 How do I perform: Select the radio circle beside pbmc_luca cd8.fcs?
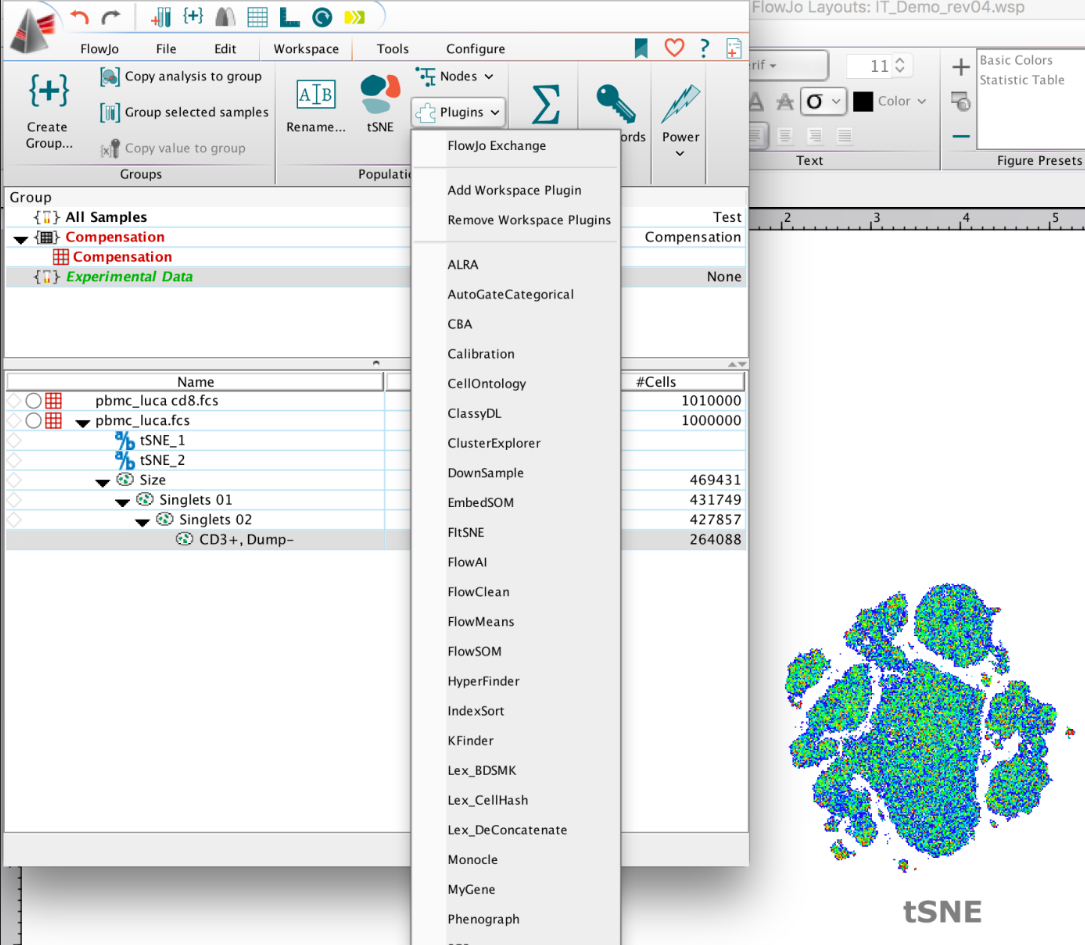coord(33,401)
